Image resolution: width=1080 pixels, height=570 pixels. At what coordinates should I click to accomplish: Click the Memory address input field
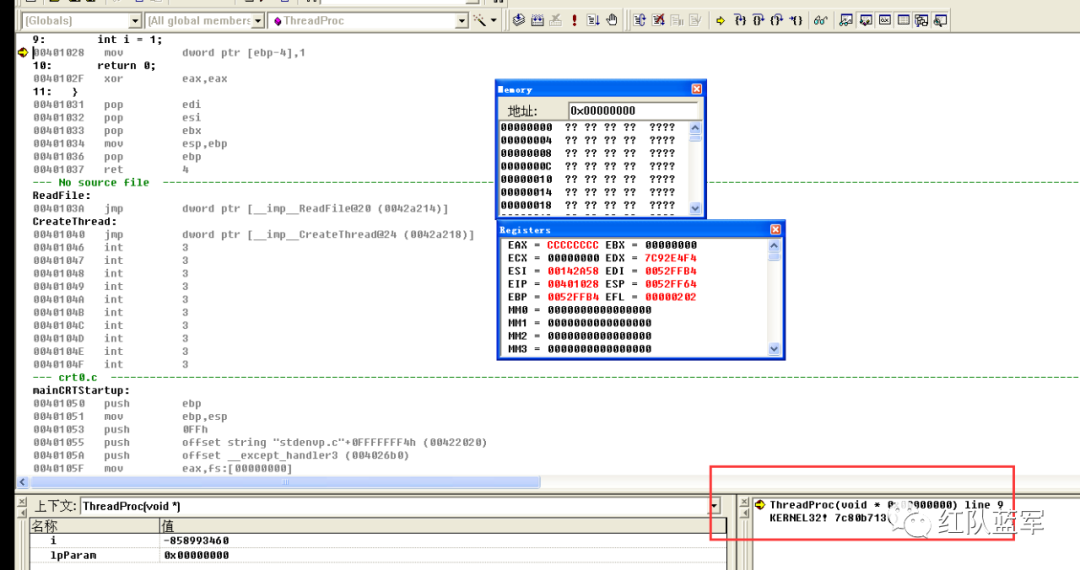click(633, 110)
